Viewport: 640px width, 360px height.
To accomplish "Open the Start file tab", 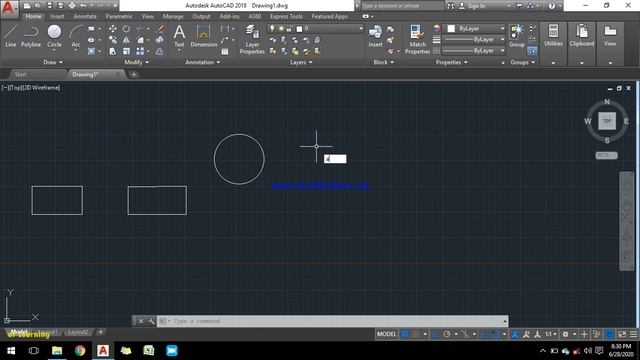I will click(x=20, y=74).
